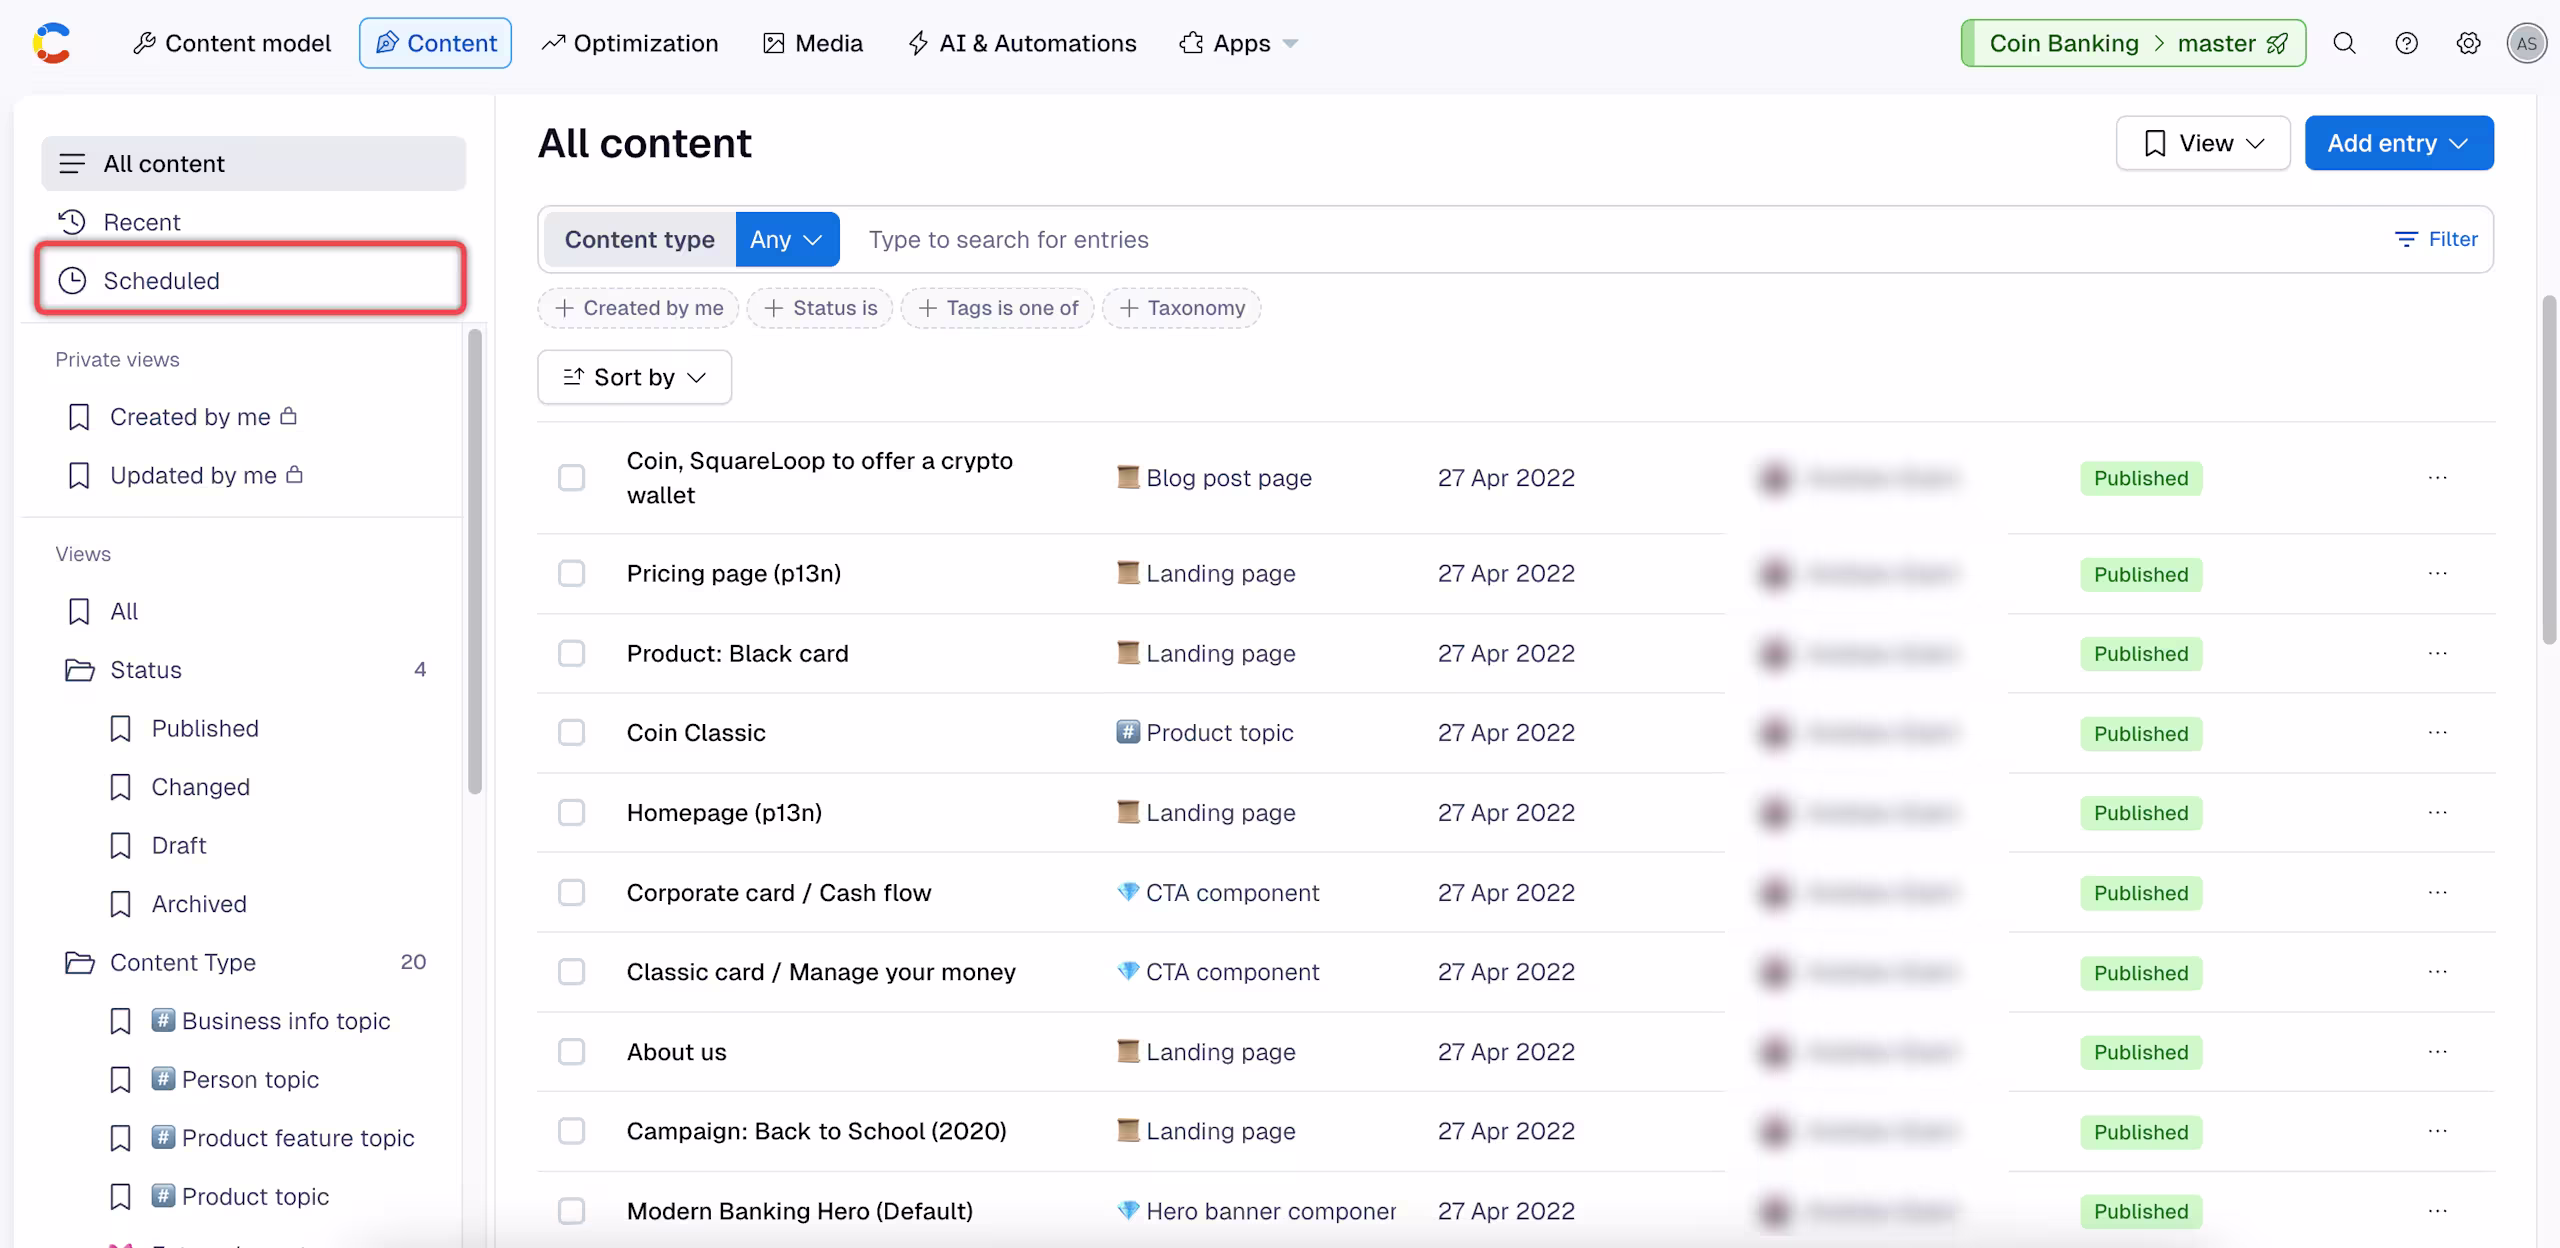Select the Published view in sidebar
The height and width of the screenshot is (1248, 2560).
click(x=205, y=729)
